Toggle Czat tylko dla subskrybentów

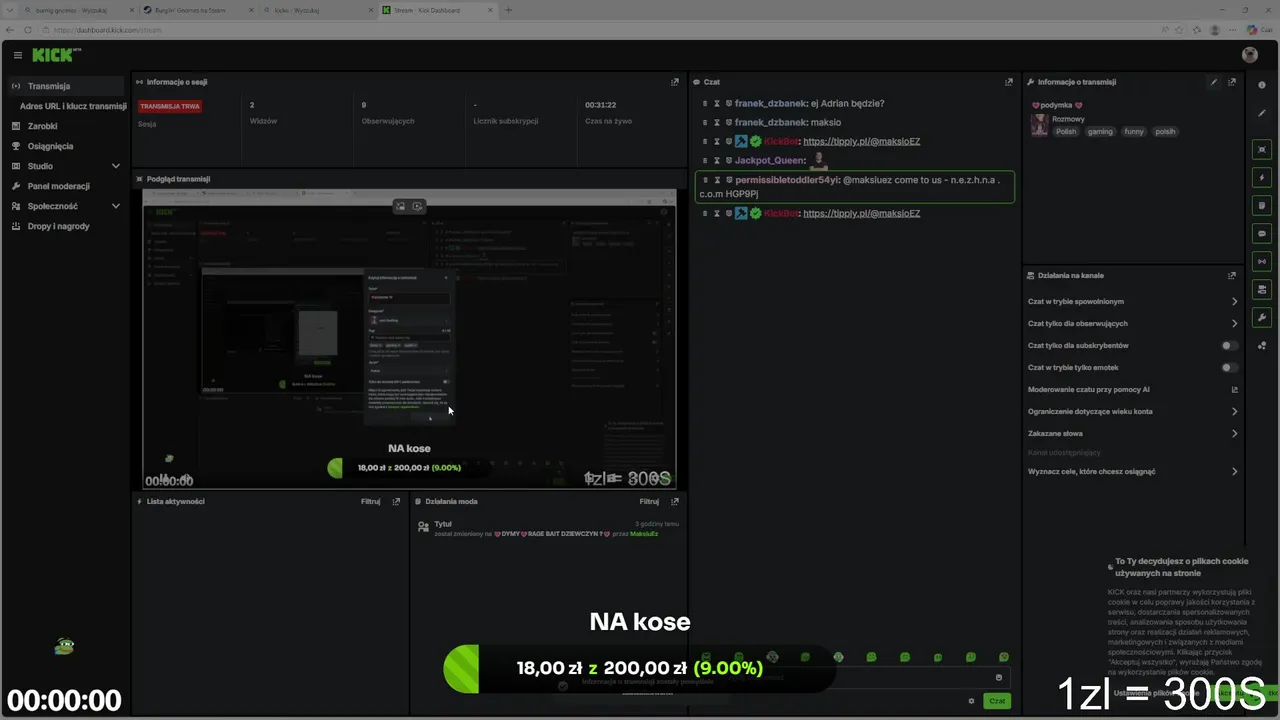coord(1229,345)
